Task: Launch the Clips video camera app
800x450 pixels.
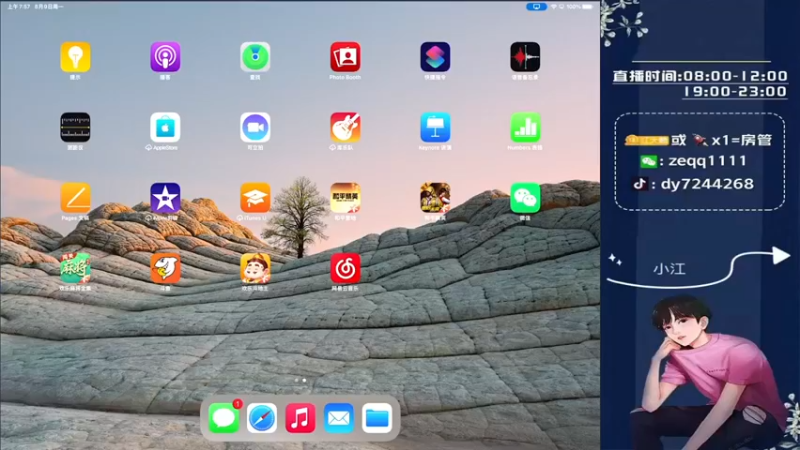Action: click(255, 127)
